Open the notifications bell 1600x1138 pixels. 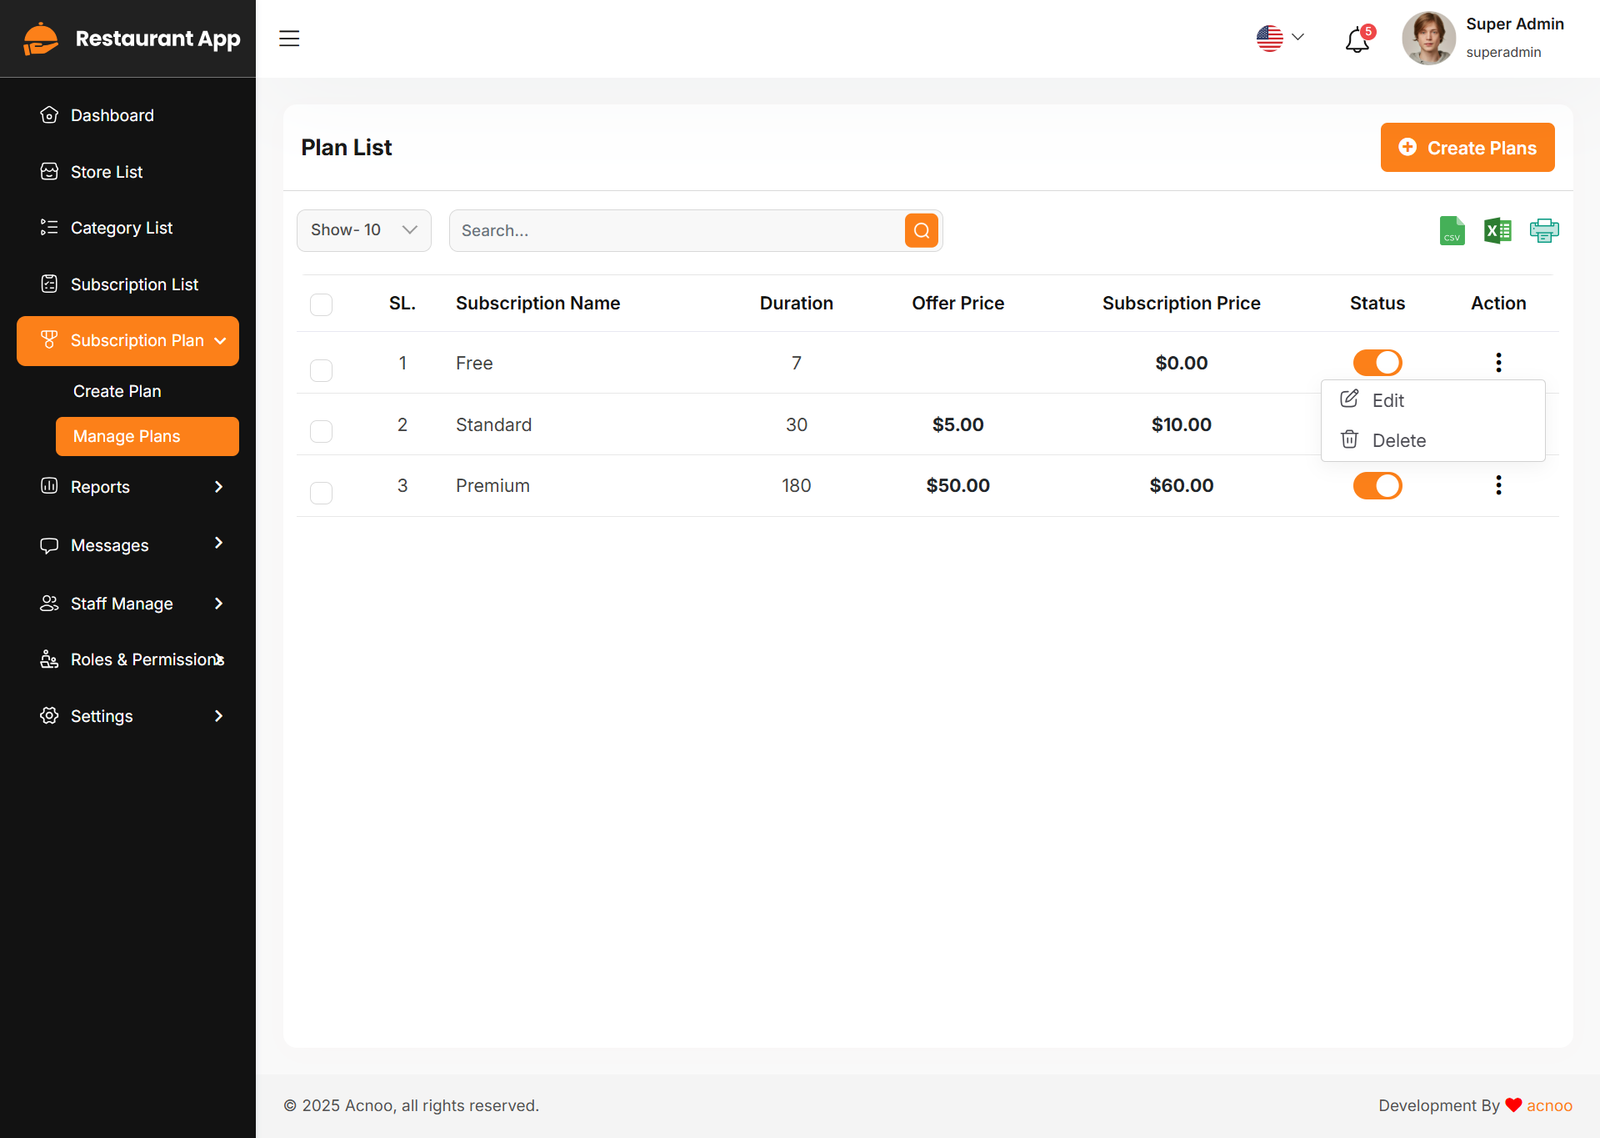point(1357,40)
